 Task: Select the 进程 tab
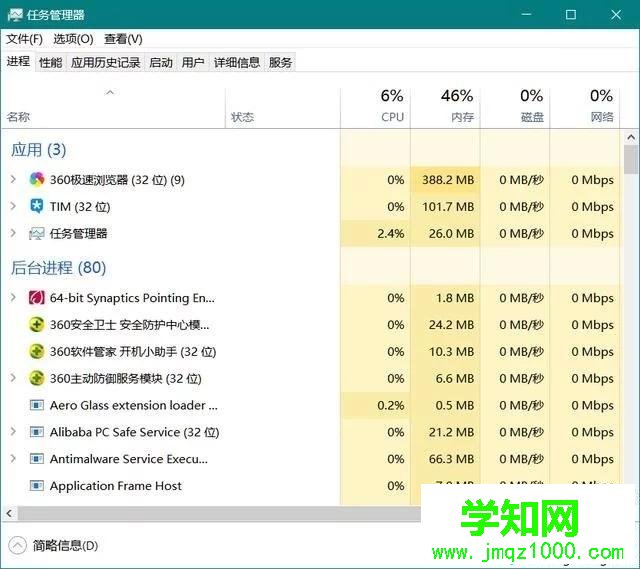pos(18,62)
